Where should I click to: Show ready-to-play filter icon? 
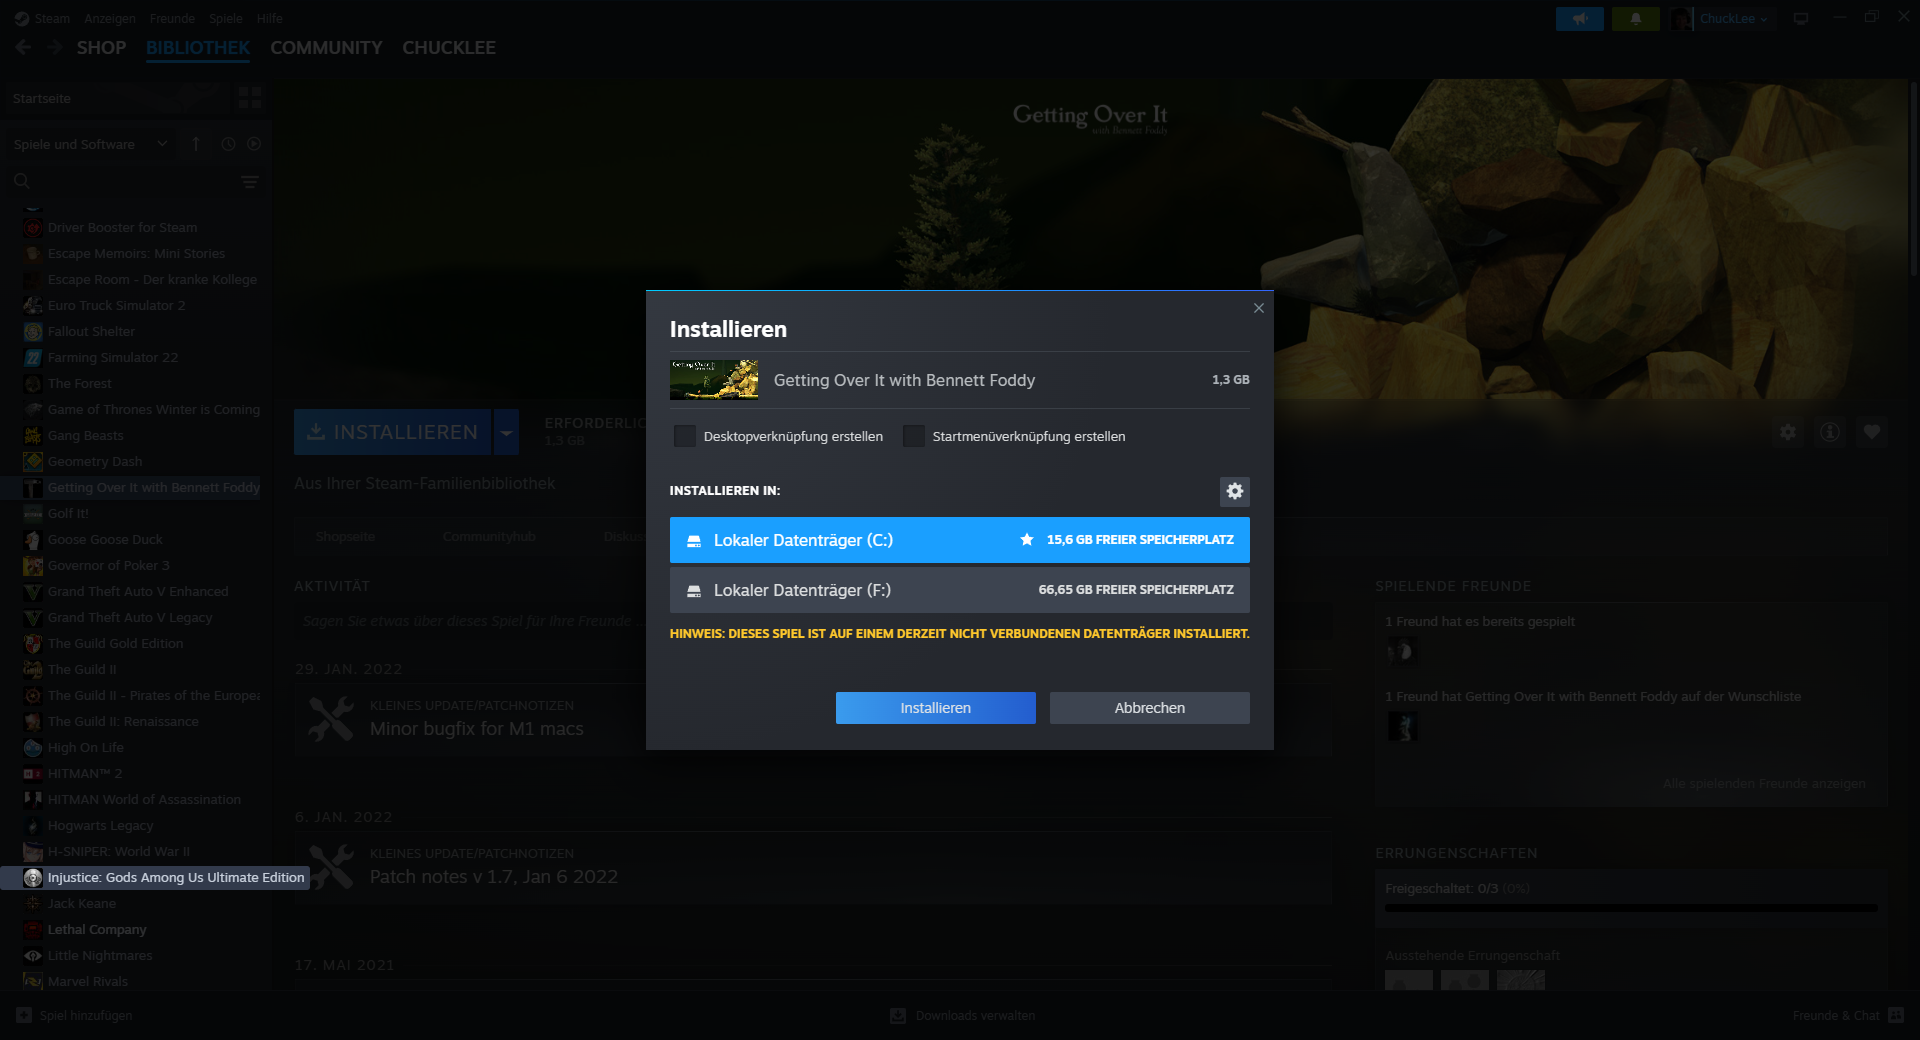[x=254, y=144]
